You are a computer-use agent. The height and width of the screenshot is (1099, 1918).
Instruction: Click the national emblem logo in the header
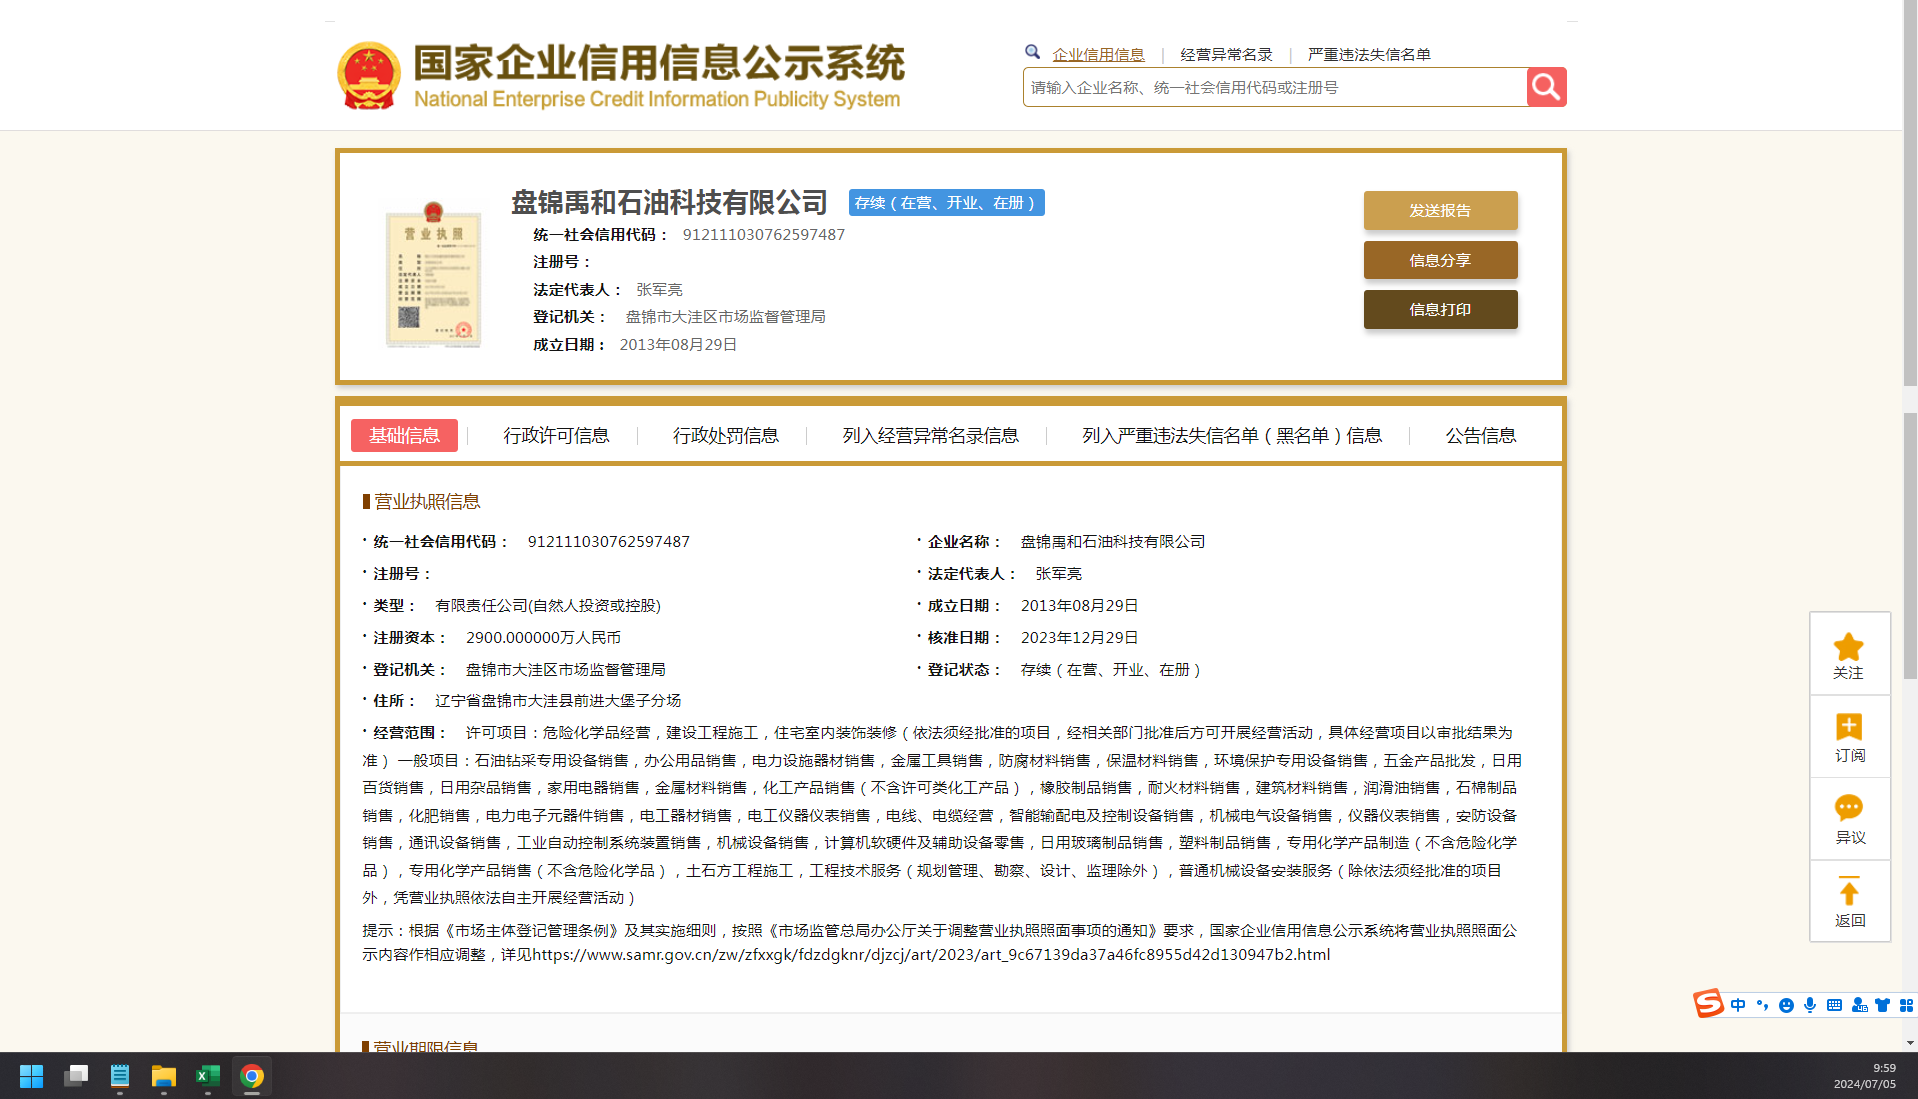[x=369, y=75]
